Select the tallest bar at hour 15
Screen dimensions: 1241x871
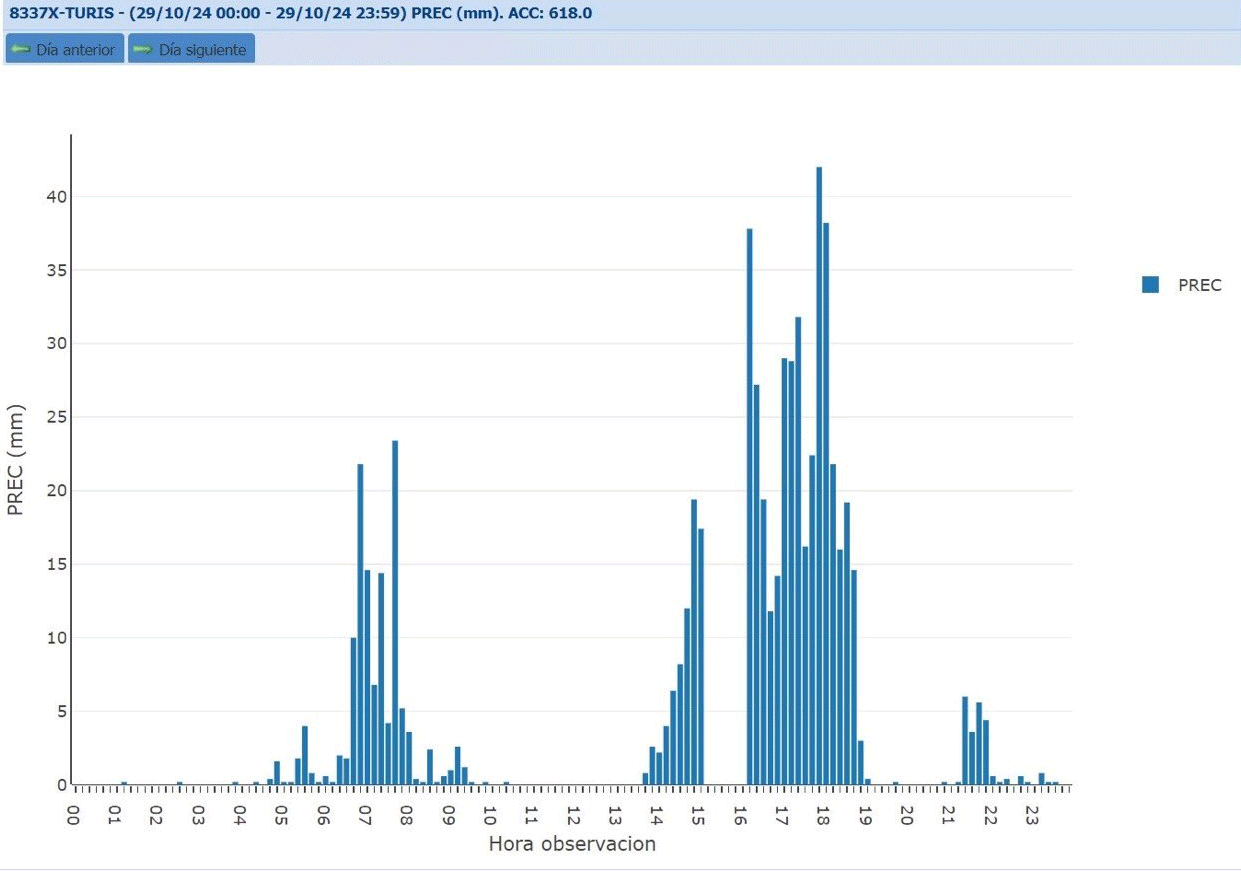(694, 642)
